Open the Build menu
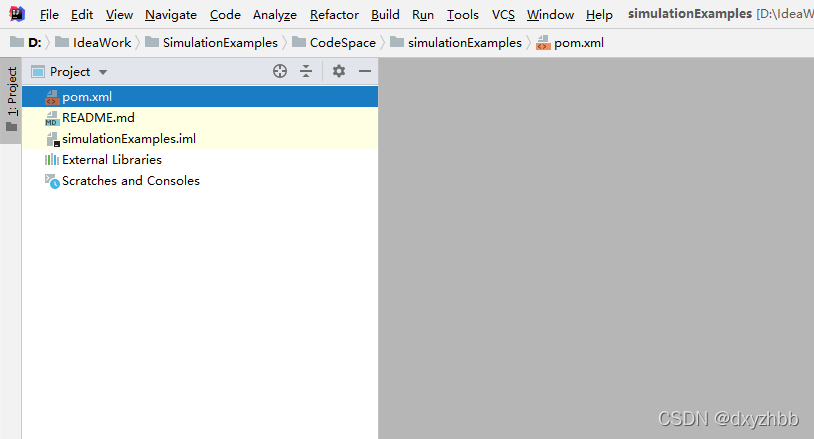This screenshot has height=439, width=814. click(x=385, y=15)
